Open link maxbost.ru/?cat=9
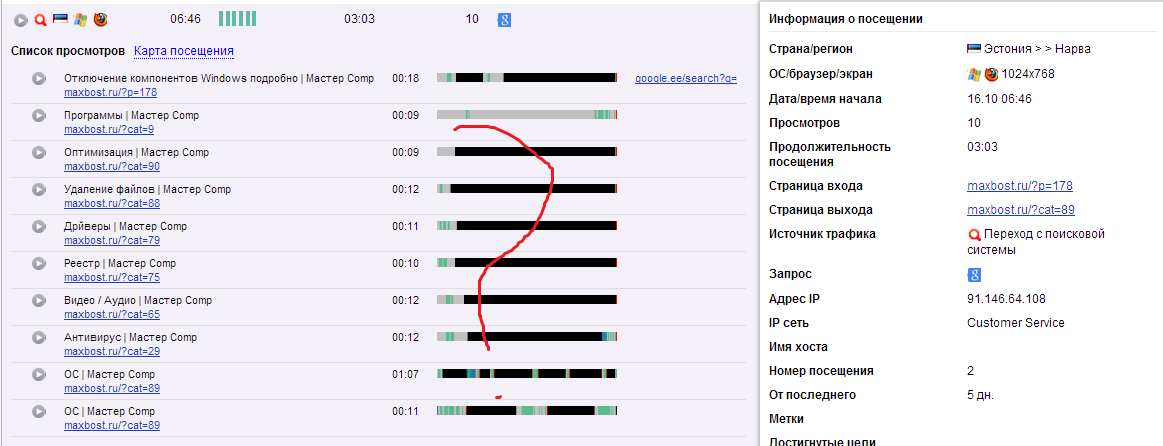1163x446 pixels. click(x=108, y=129)
